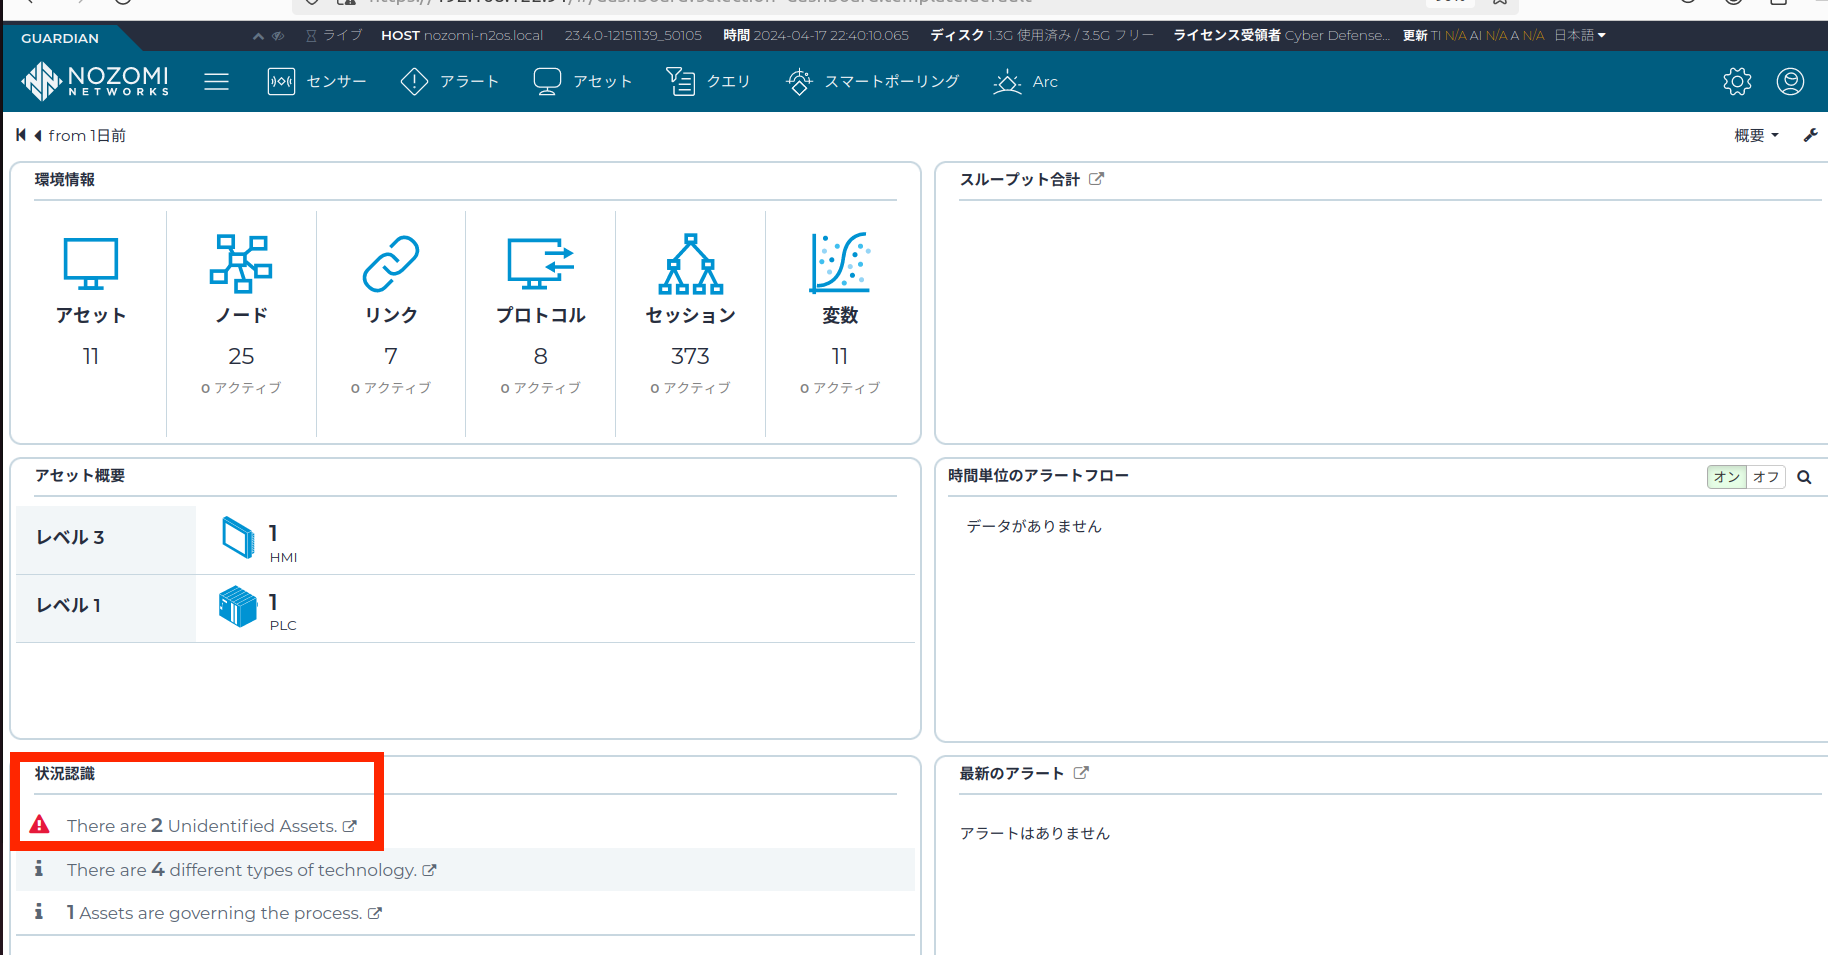Open the 4 different types of technology link
This screenshot has width=1828, height=955.
(x=251, y=870)
